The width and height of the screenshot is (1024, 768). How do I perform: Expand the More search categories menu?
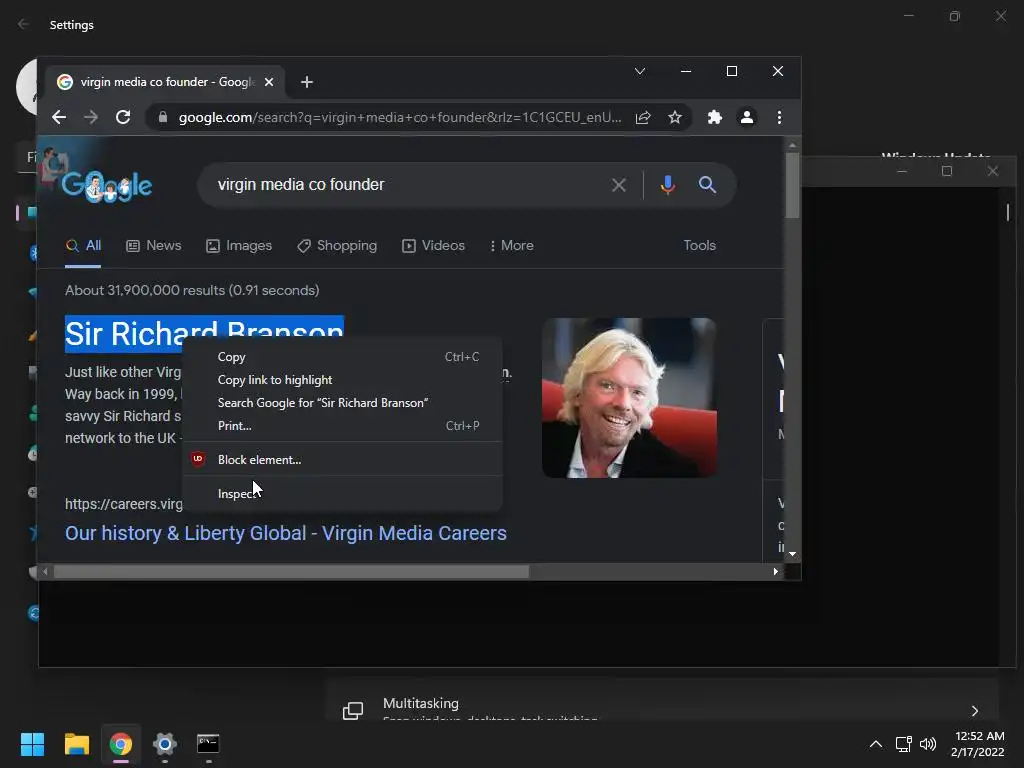point(511,246)
